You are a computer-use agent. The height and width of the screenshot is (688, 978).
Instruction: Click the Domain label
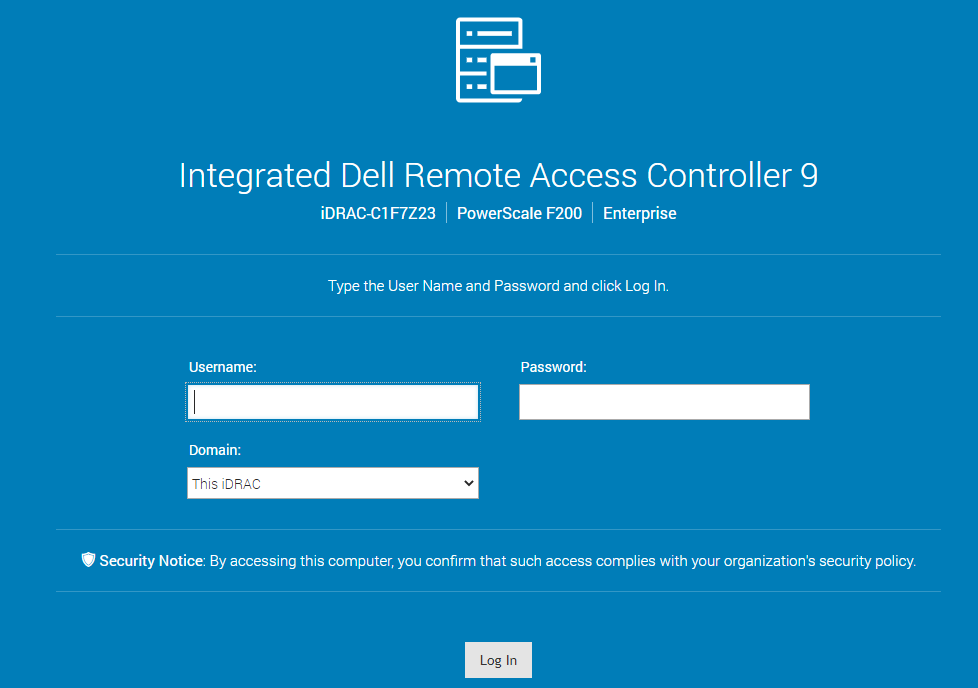pos(215,450)
